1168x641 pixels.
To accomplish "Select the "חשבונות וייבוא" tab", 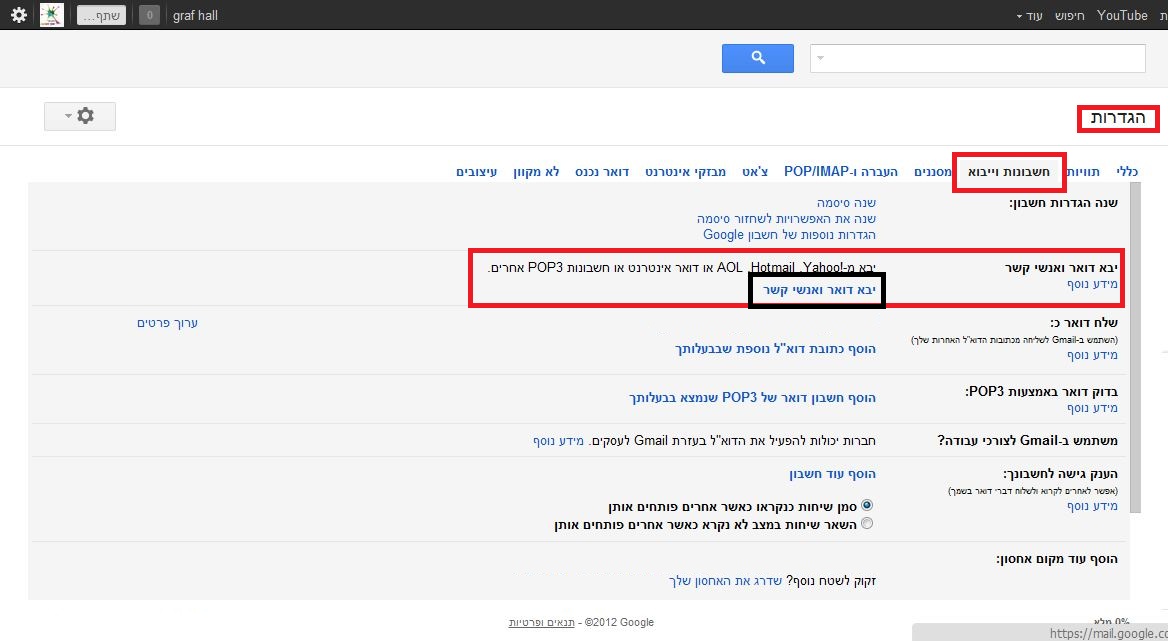I will [x=1009, y=172].
